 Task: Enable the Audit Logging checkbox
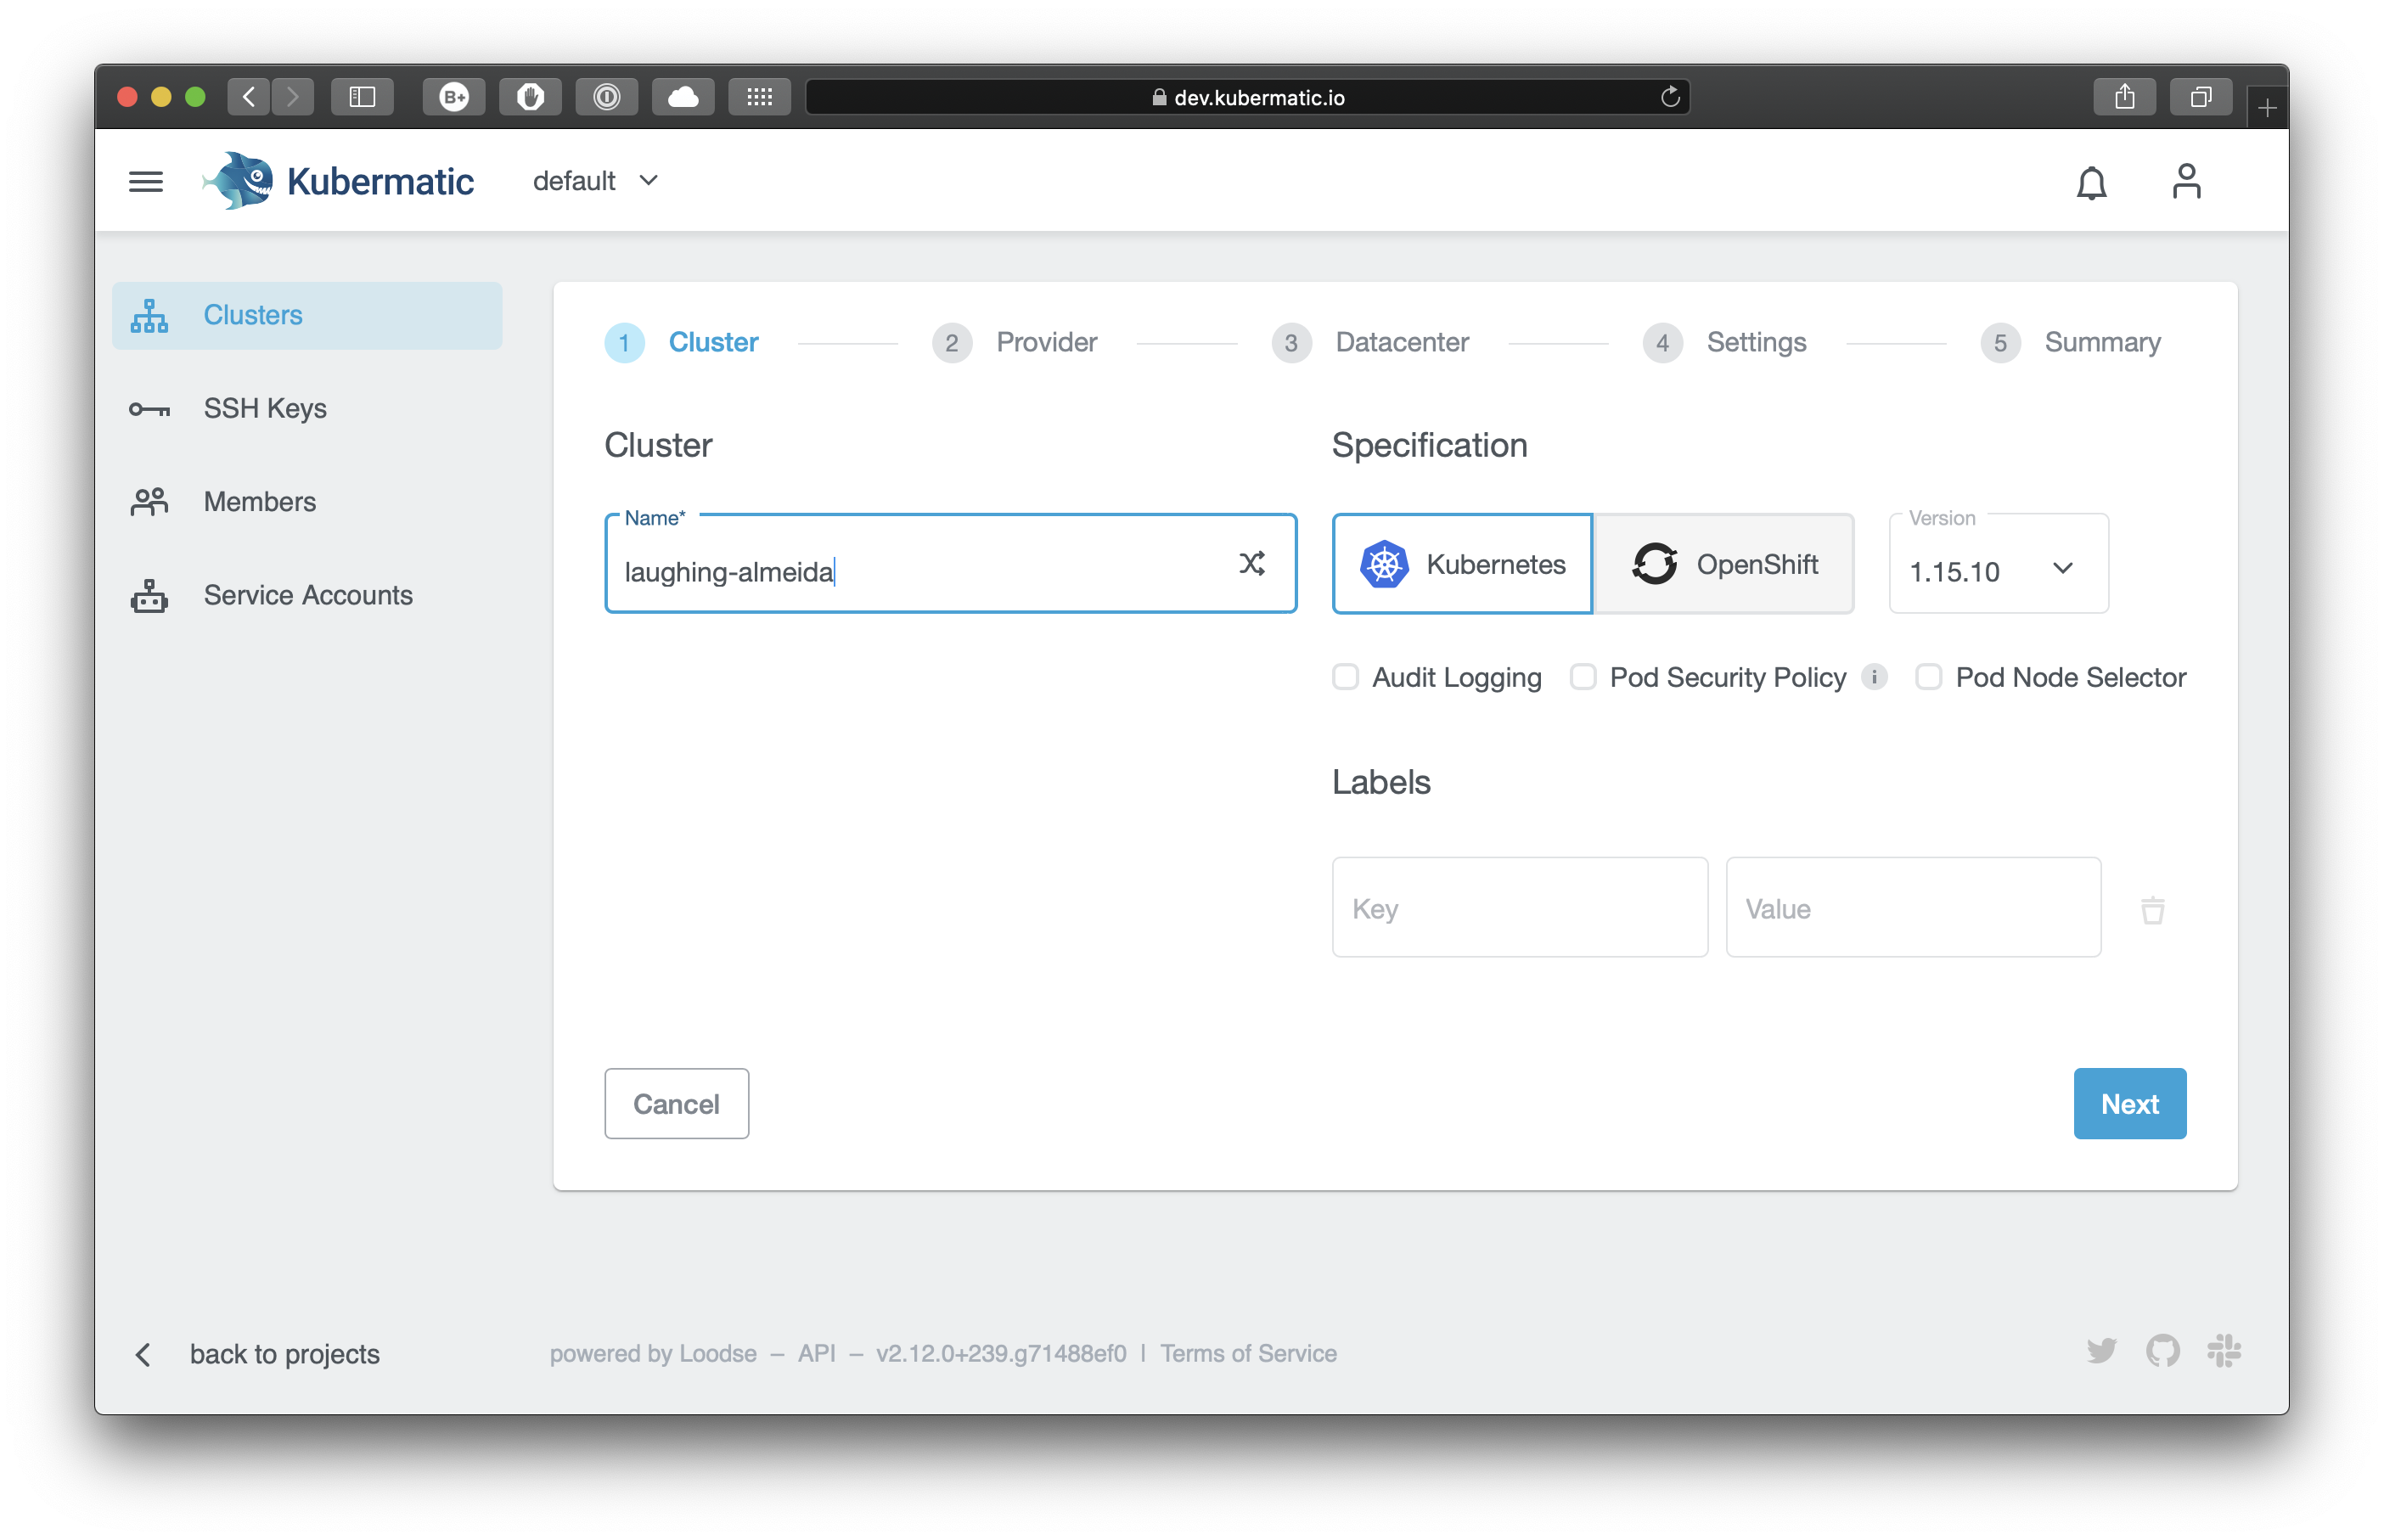pyautogui.click(x=1347, y=676)
